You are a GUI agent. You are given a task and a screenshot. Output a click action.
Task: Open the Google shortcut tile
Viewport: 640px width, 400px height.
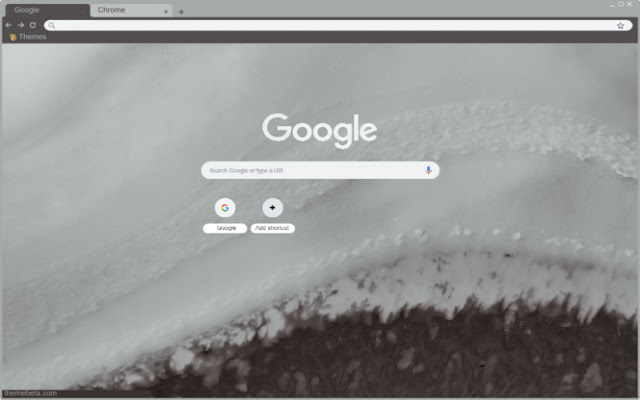coord(225,208)
